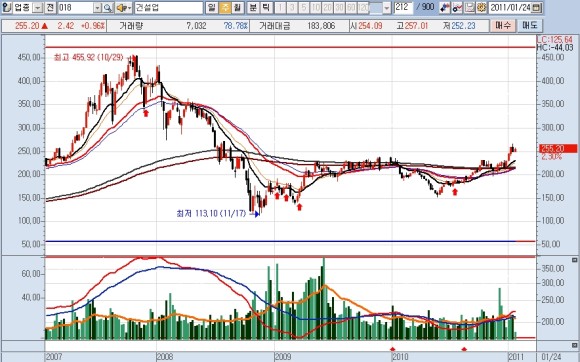Switch chart to monthly 월 period

(237, 7)
